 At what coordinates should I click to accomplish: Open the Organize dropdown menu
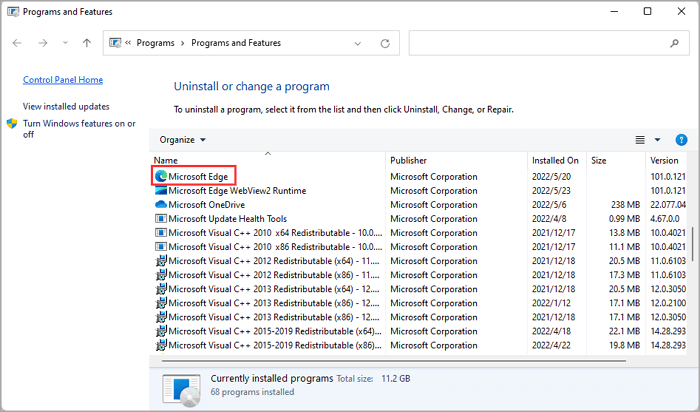pyautogui.click(x=182, y=140)
